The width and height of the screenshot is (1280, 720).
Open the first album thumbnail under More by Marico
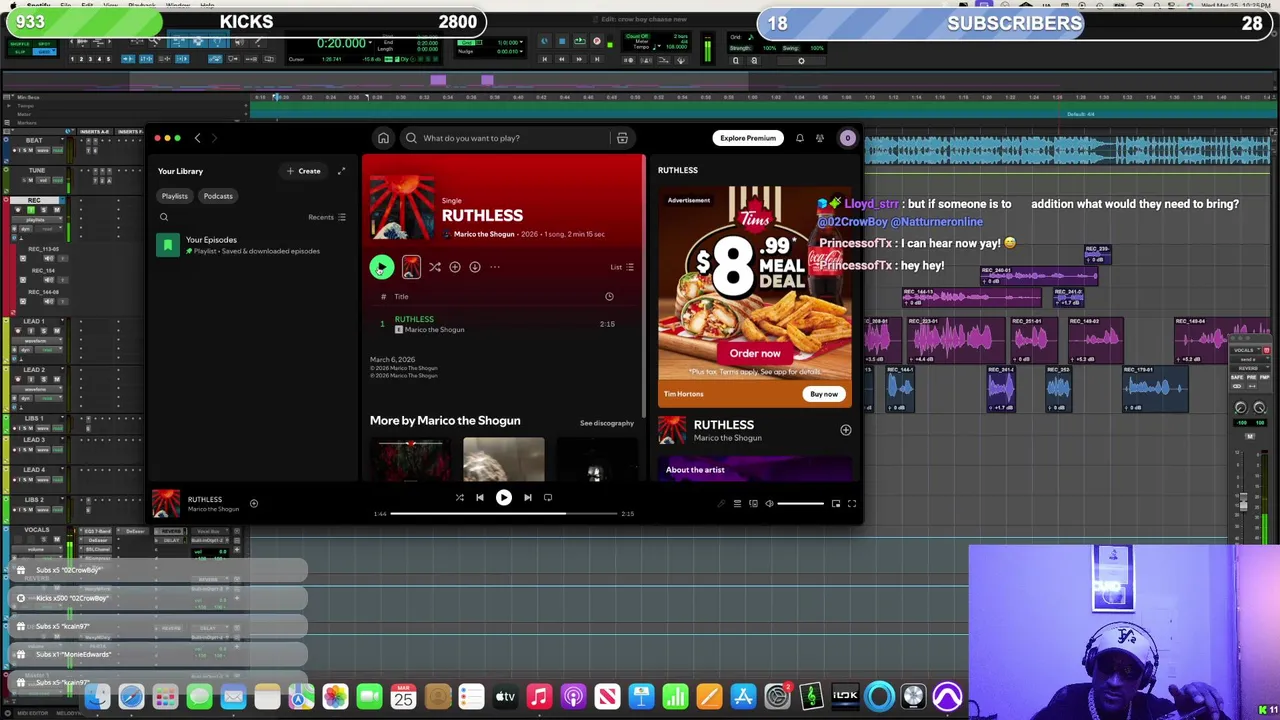tap(410, 459)
